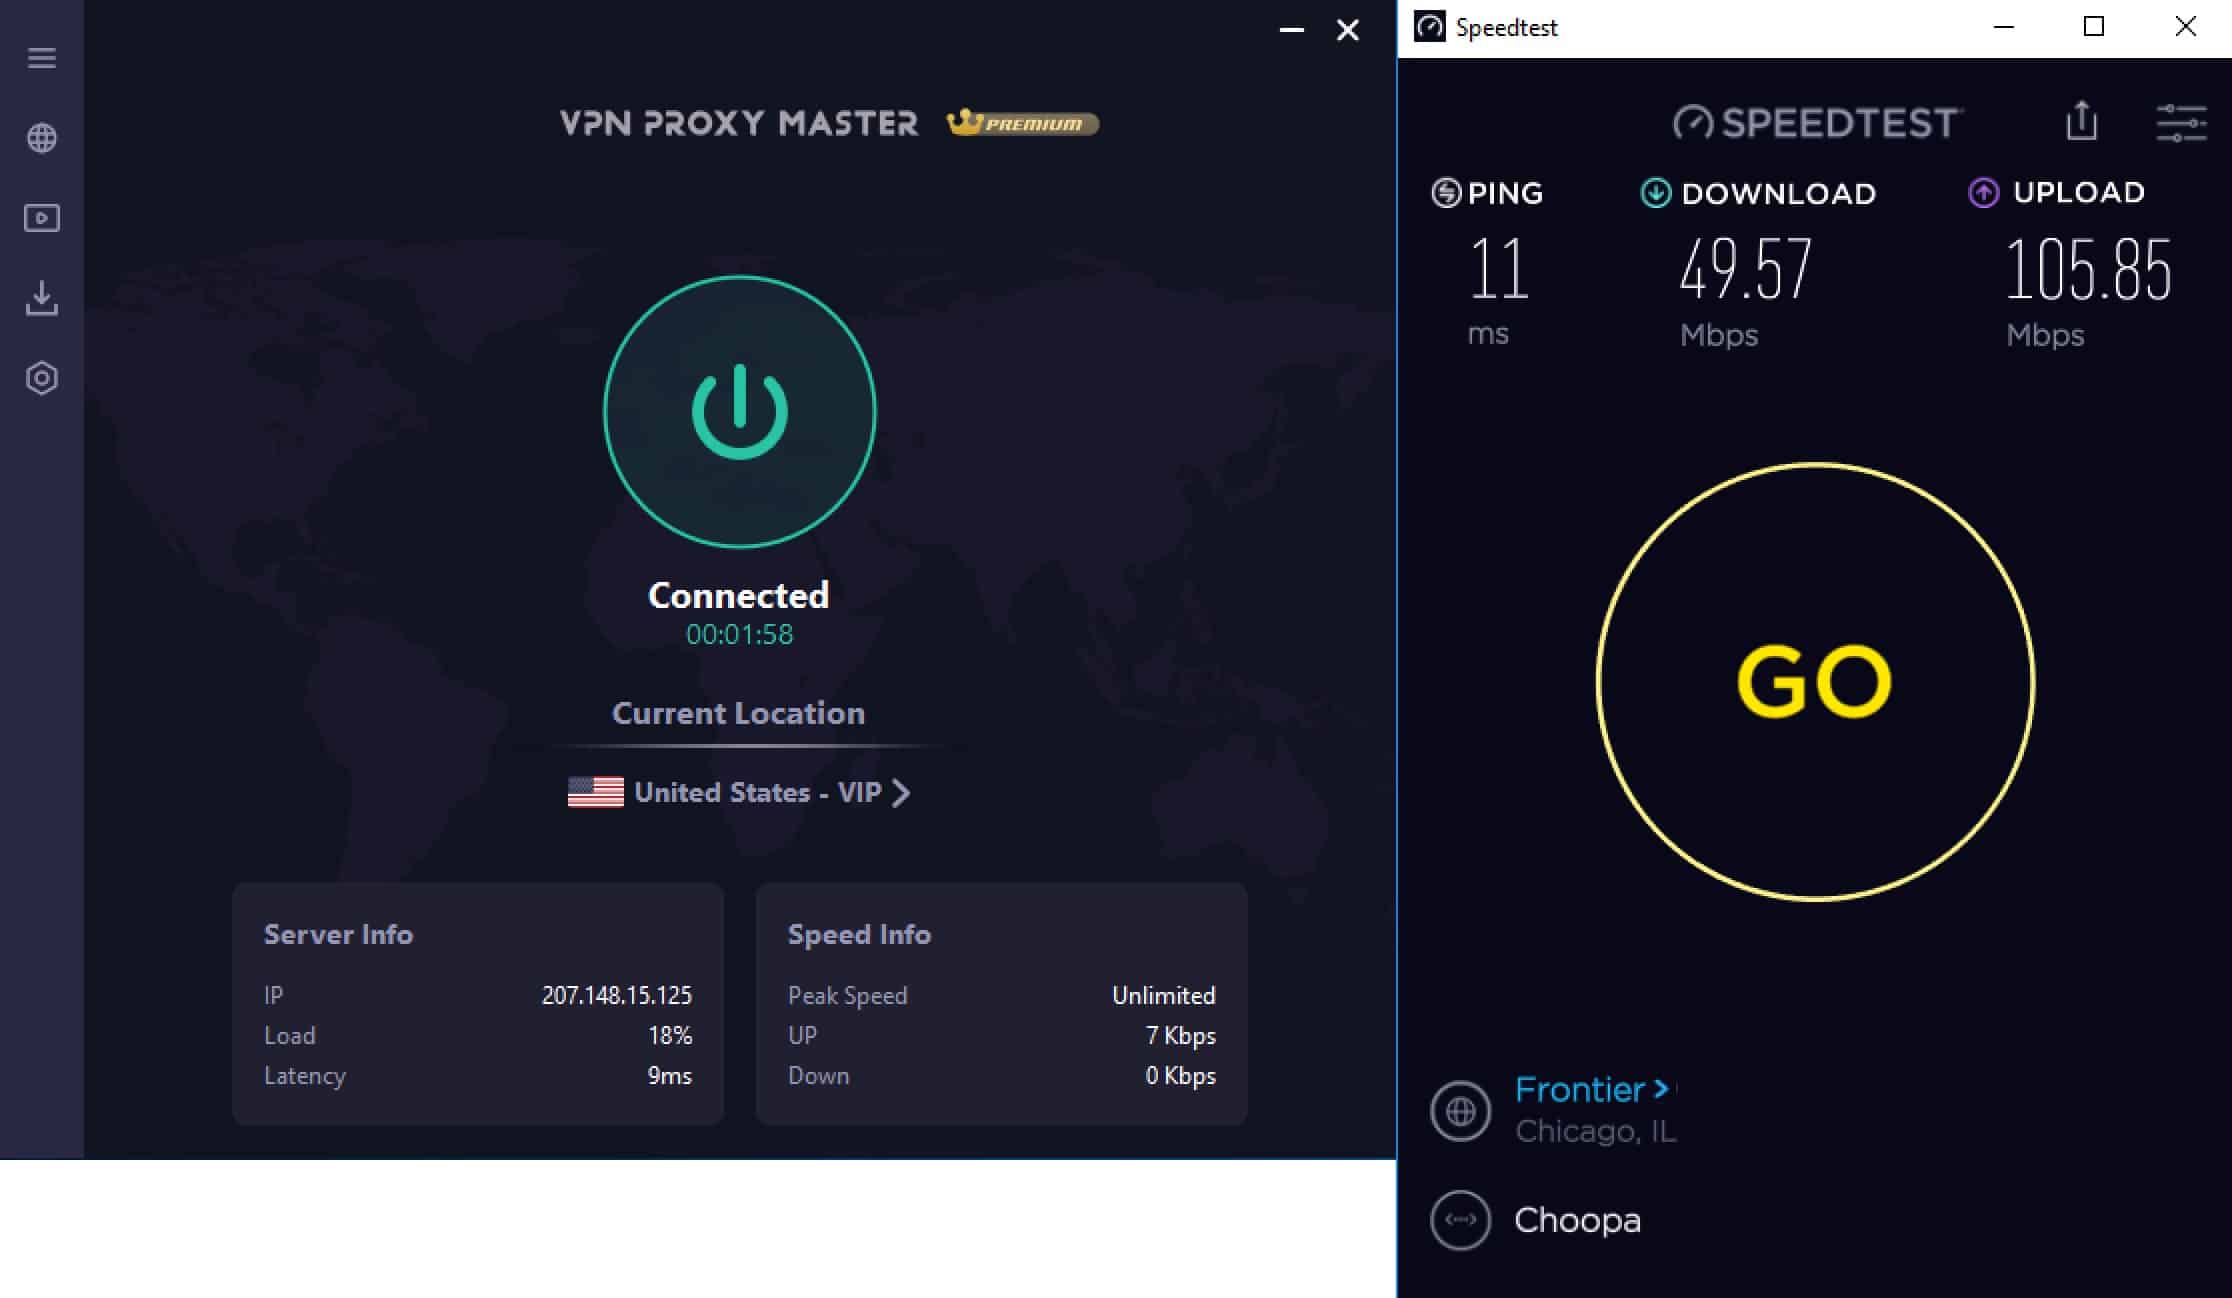Toggle the VPN power button off

click(740, 412)
